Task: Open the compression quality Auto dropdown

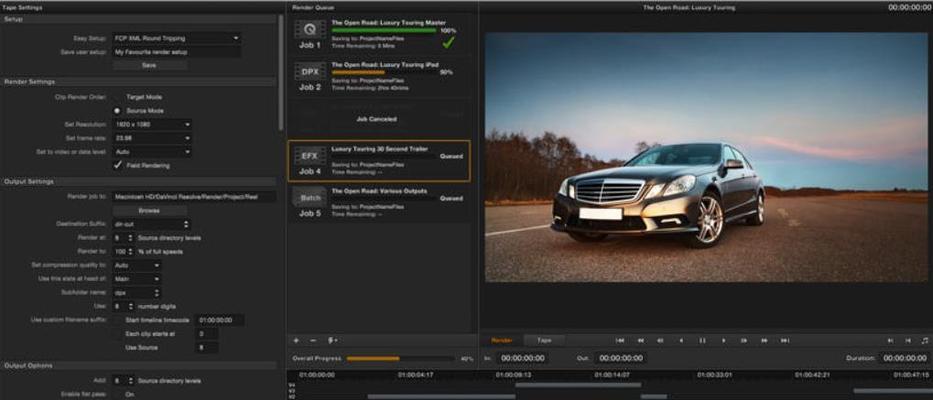Action: click(x=137, y=265)
